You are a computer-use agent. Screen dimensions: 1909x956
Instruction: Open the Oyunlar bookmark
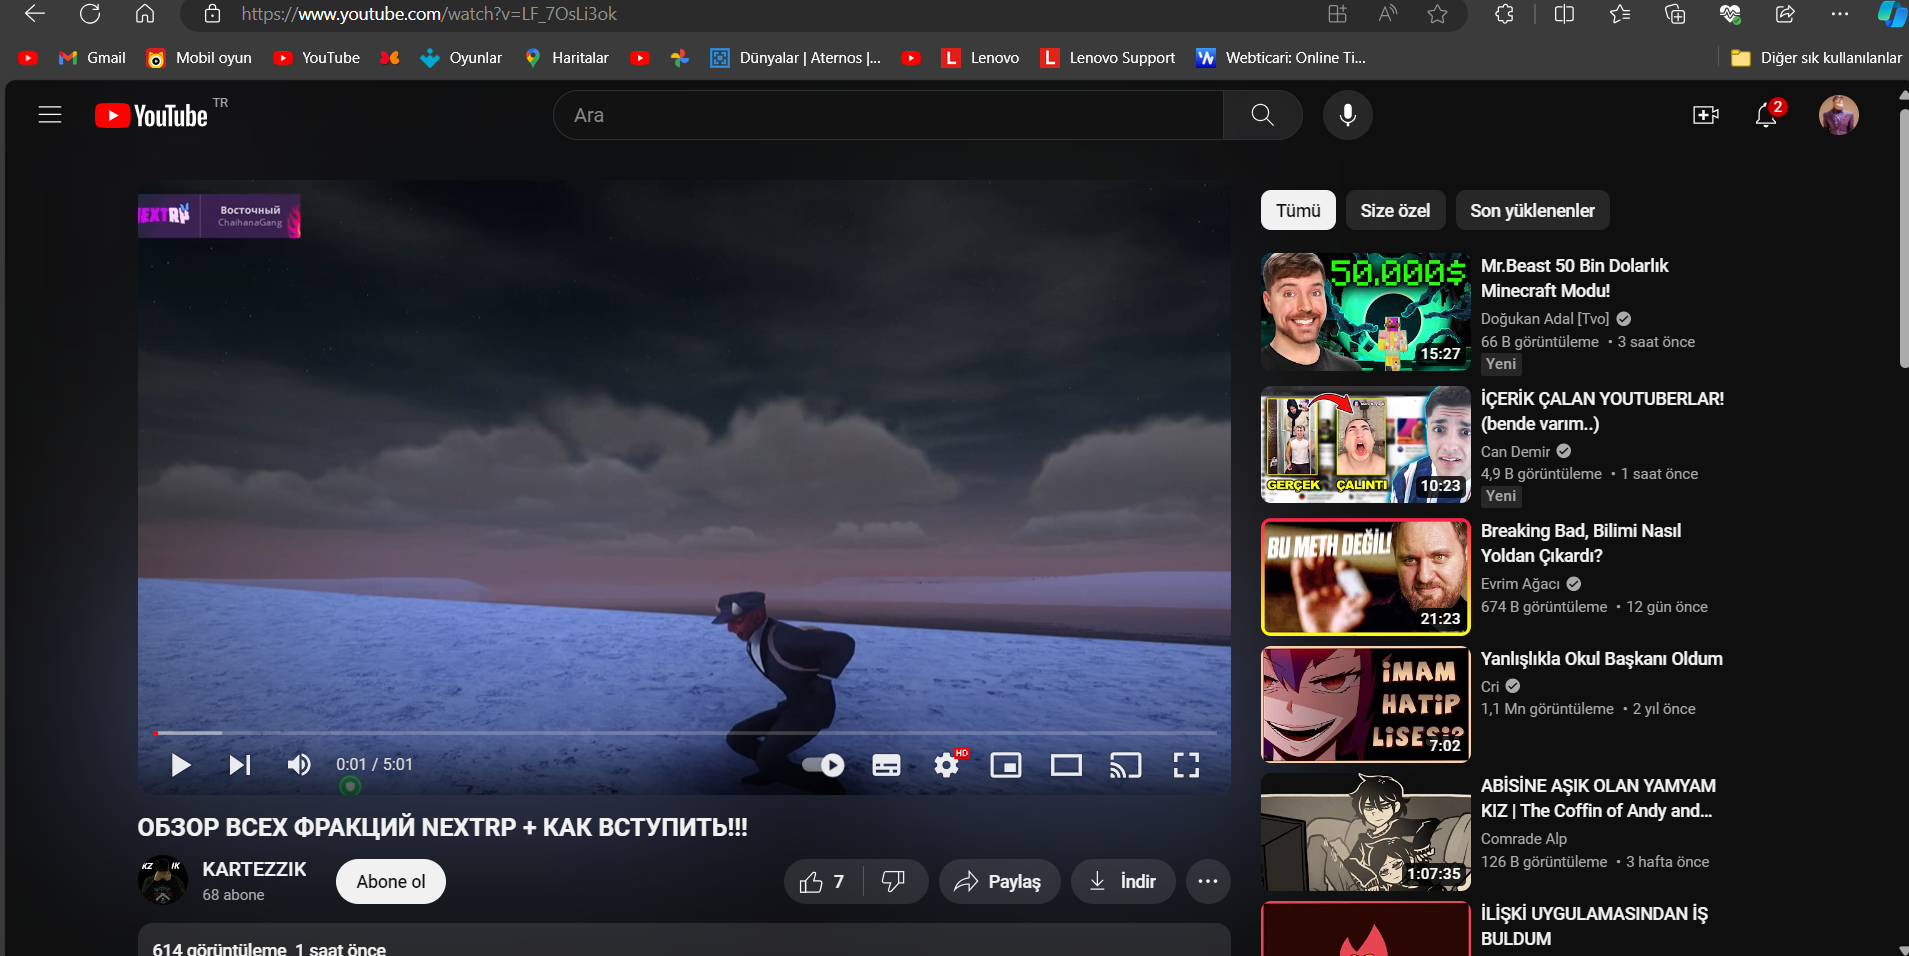[461, 58]
